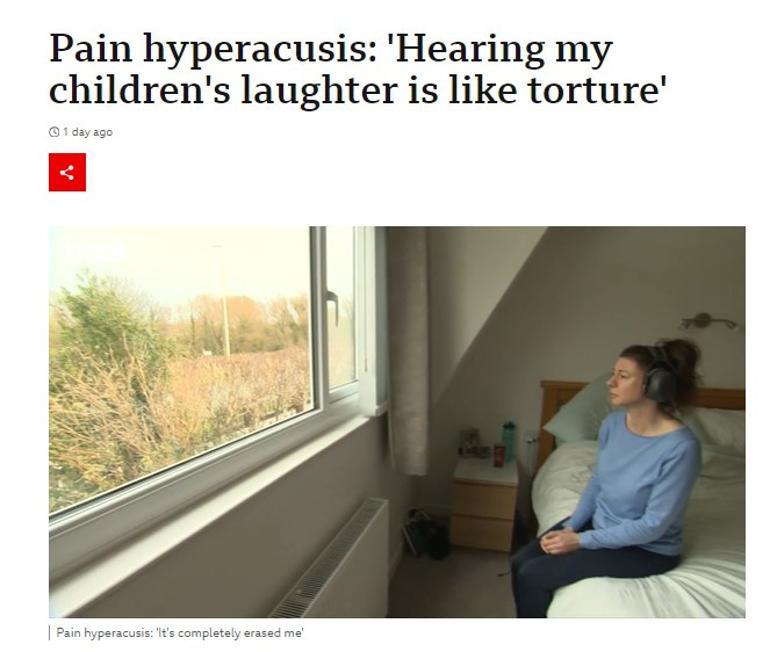Click the clock icon beside the timestamp
770x652 pixels.
[x=54, y=132]
